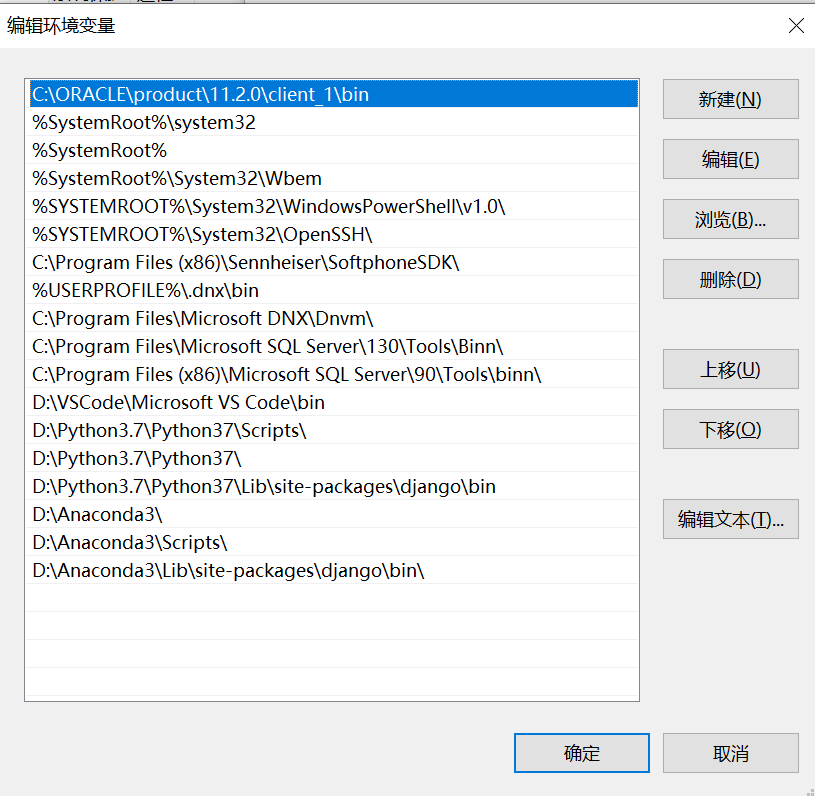The image size is (815, 796).
Task: Select the SQL Server\90\Tools\binn\ entry
Action: (x=334, y=375)
